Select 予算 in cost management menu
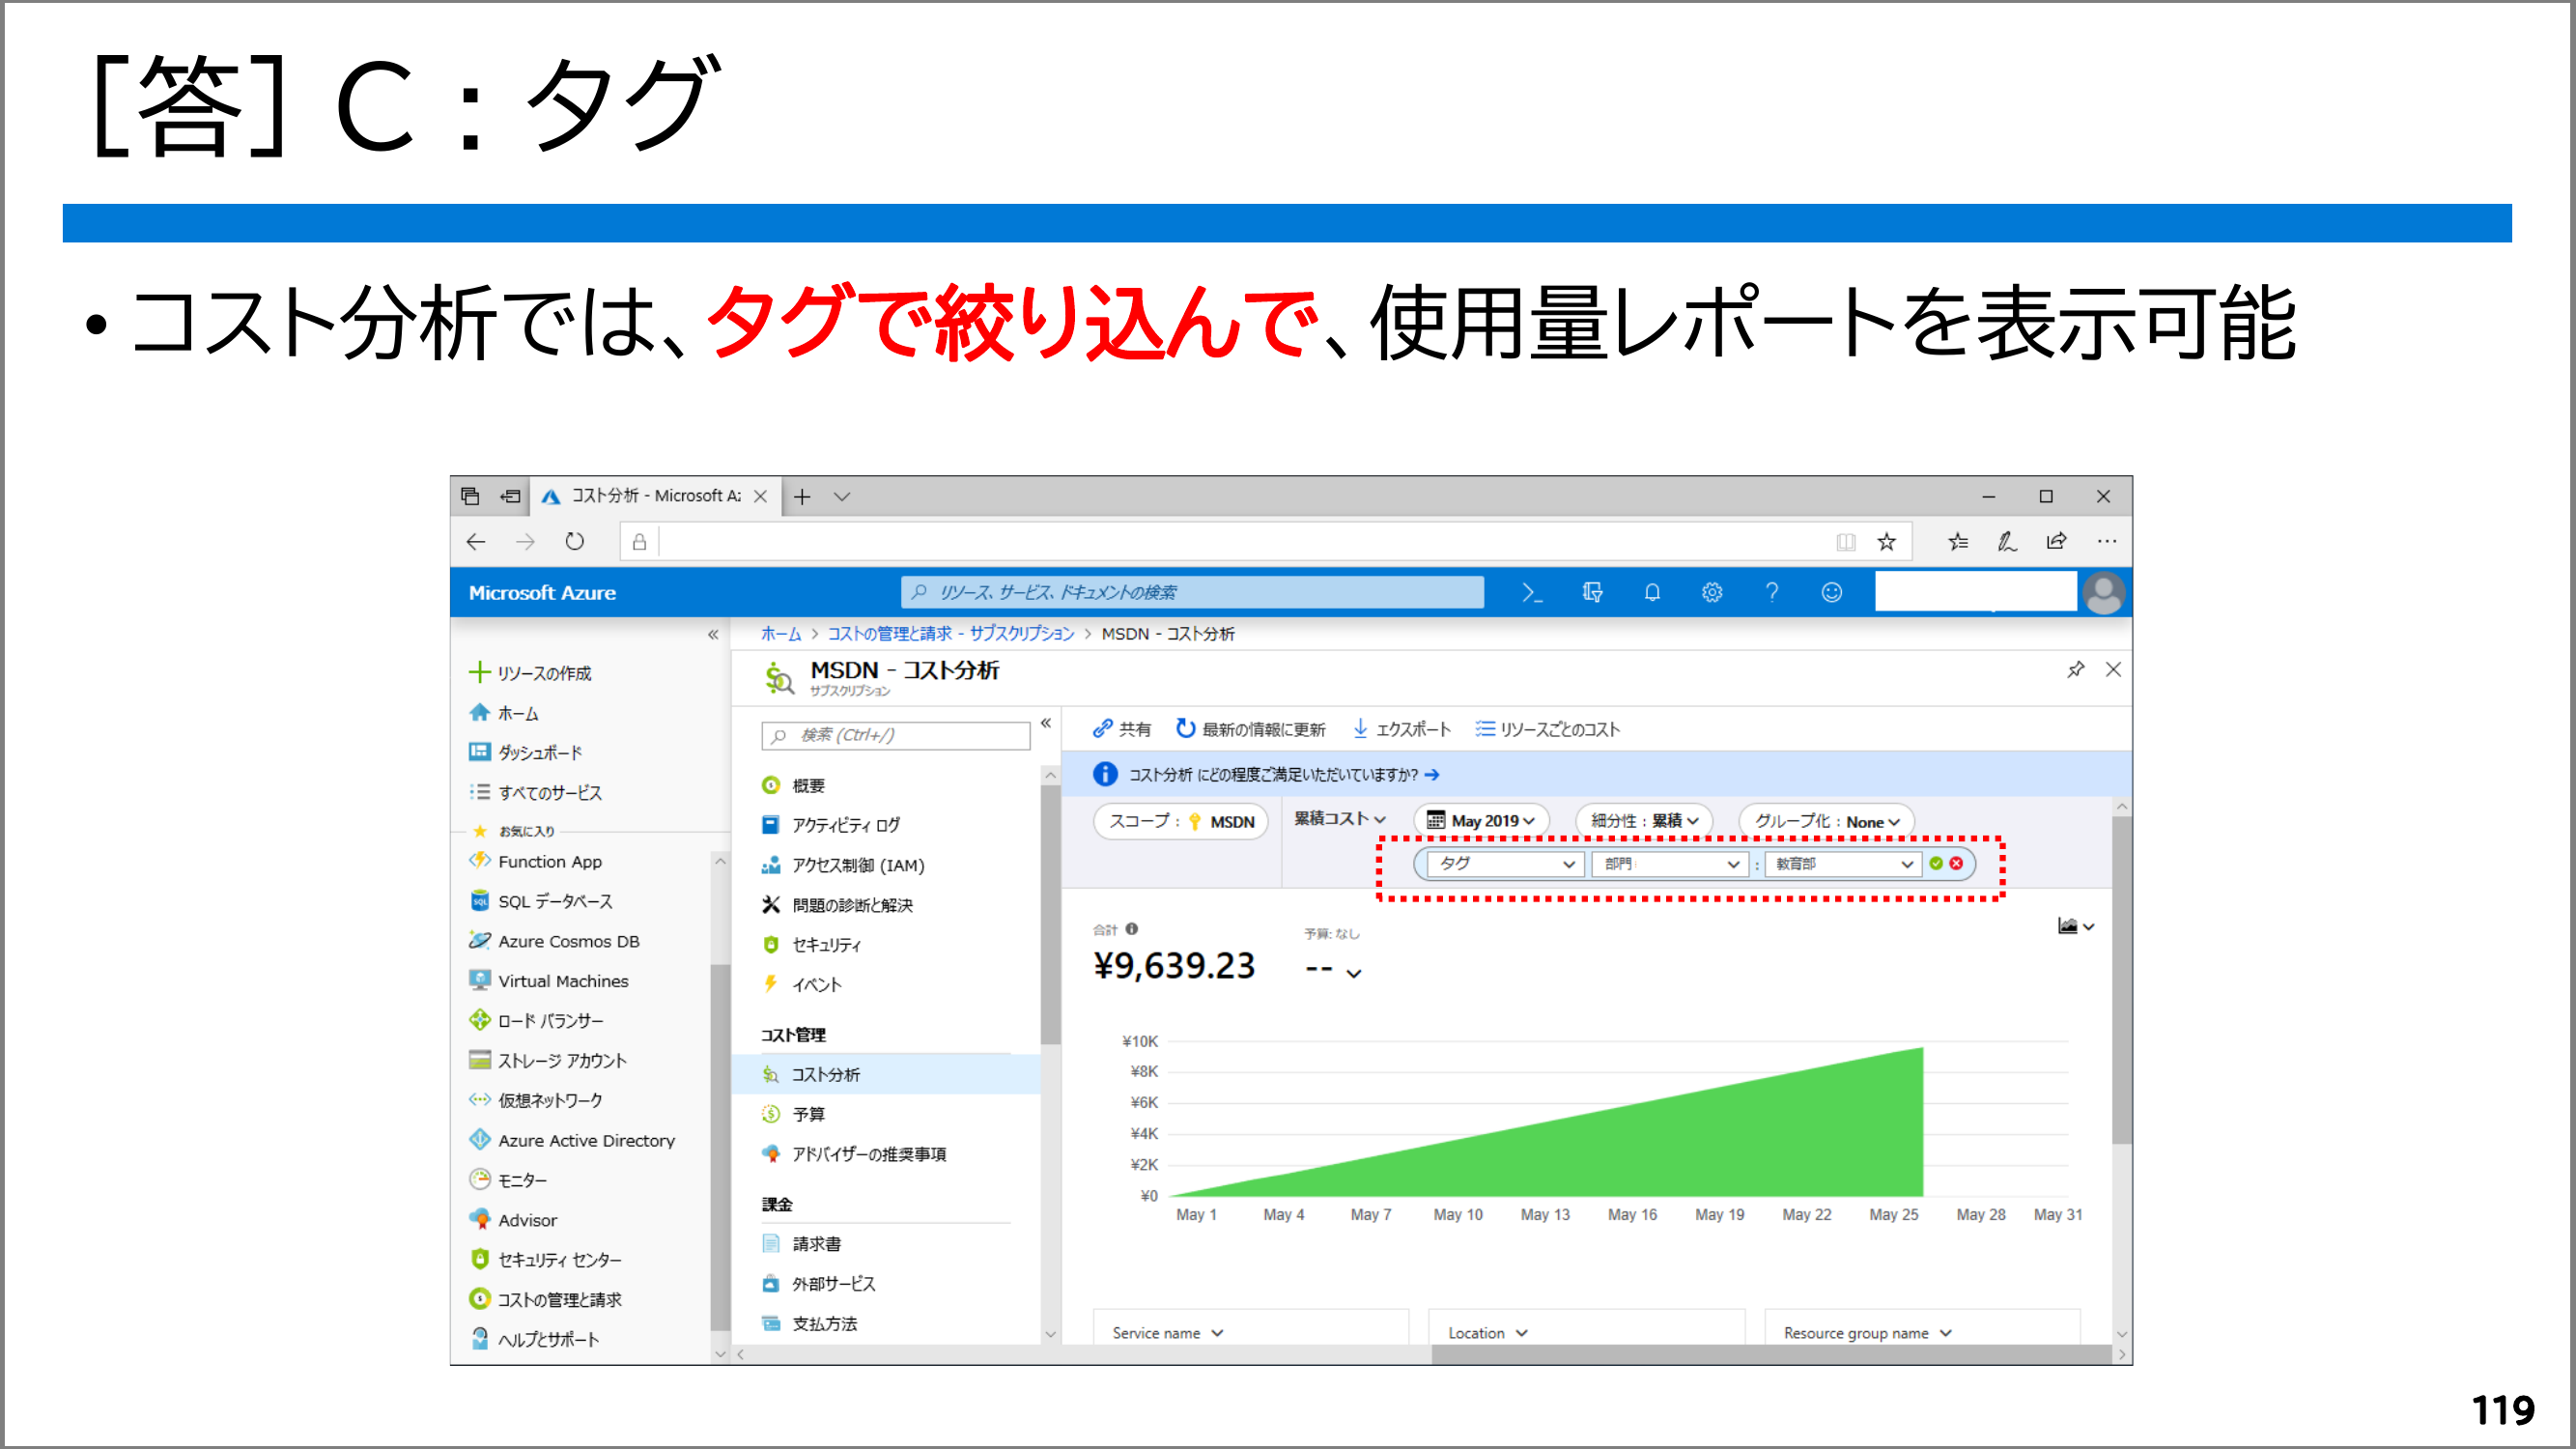The height and width of the screenshot is (1449, 2576). pyautogui.click(x=808, y=1114)
